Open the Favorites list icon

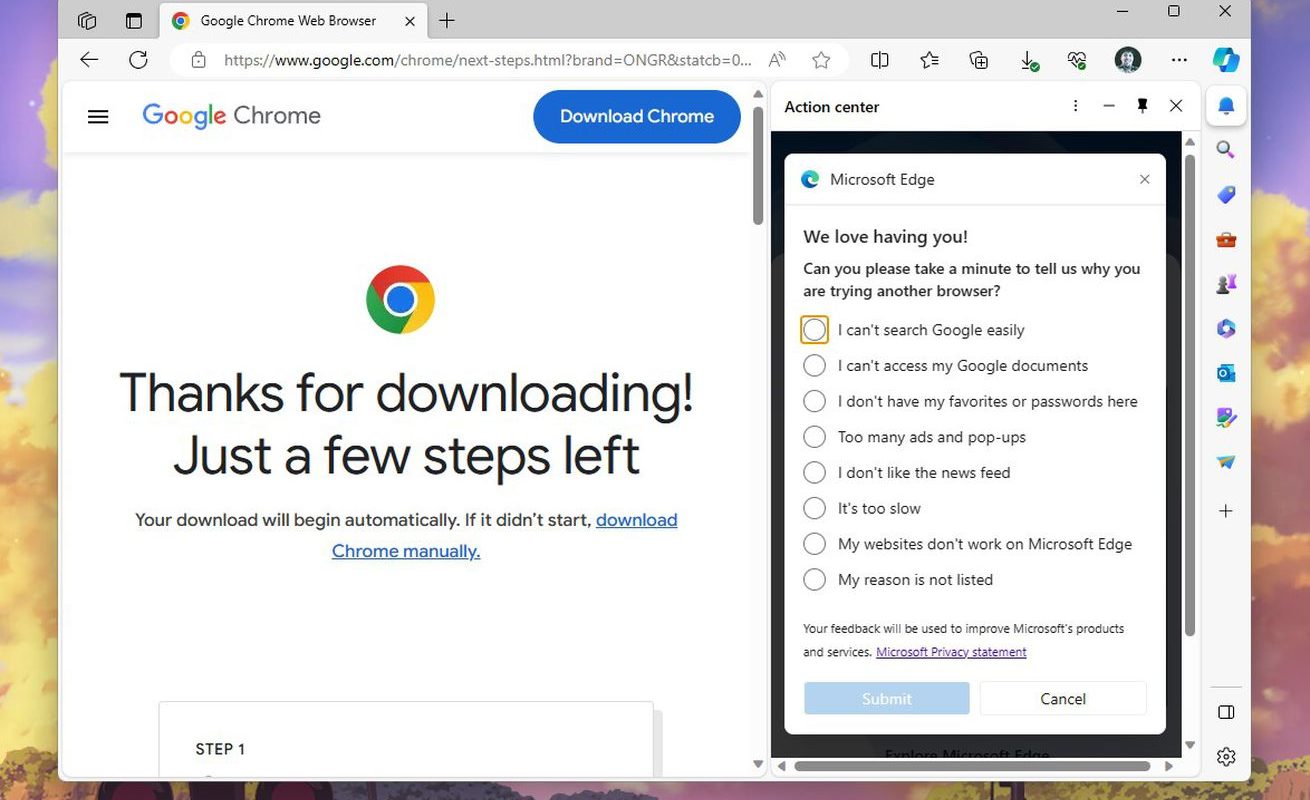pyautogui.click(x=930, y=60)
